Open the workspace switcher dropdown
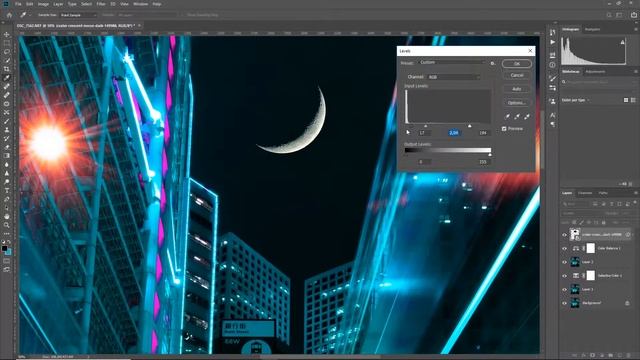 pyautogui.click(x=620, y=15)
